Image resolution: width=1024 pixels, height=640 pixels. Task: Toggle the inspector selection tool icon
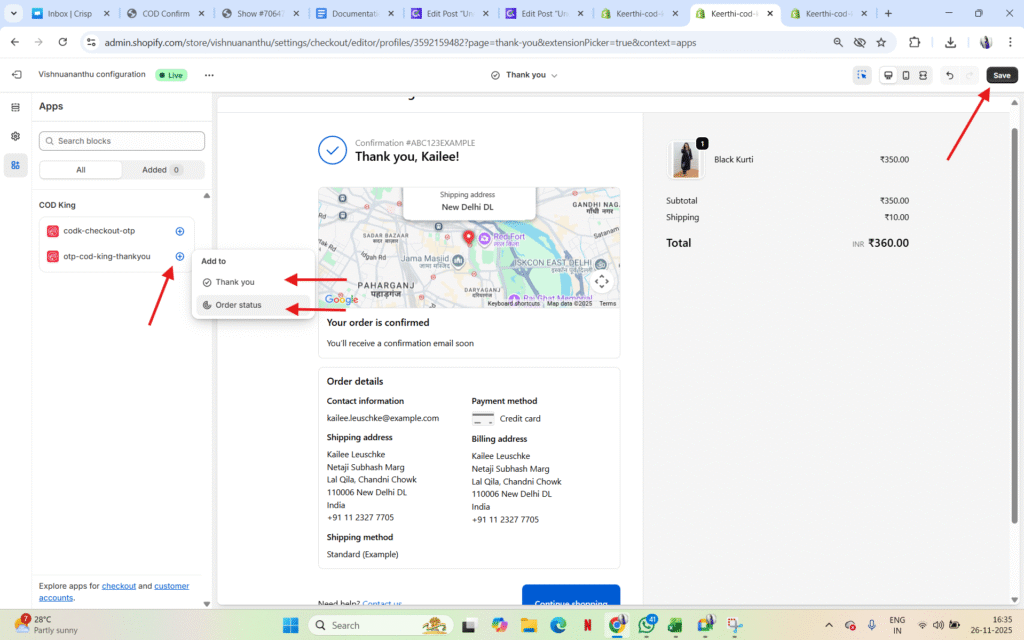click(862, 75)
